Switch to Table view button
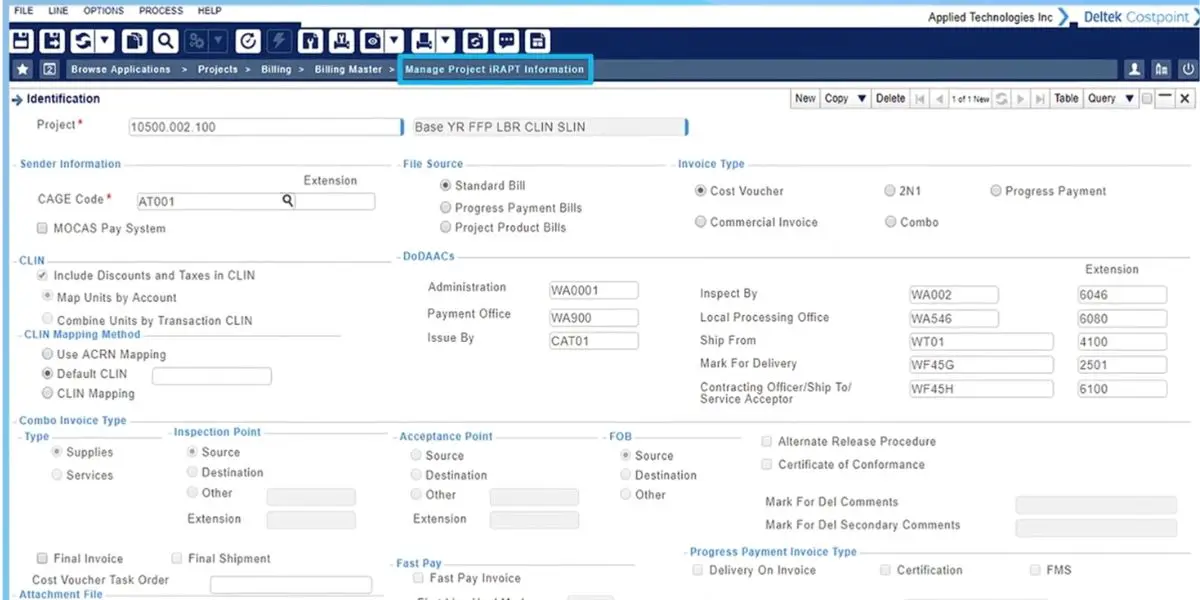1200x600 pixels. 1067,99
